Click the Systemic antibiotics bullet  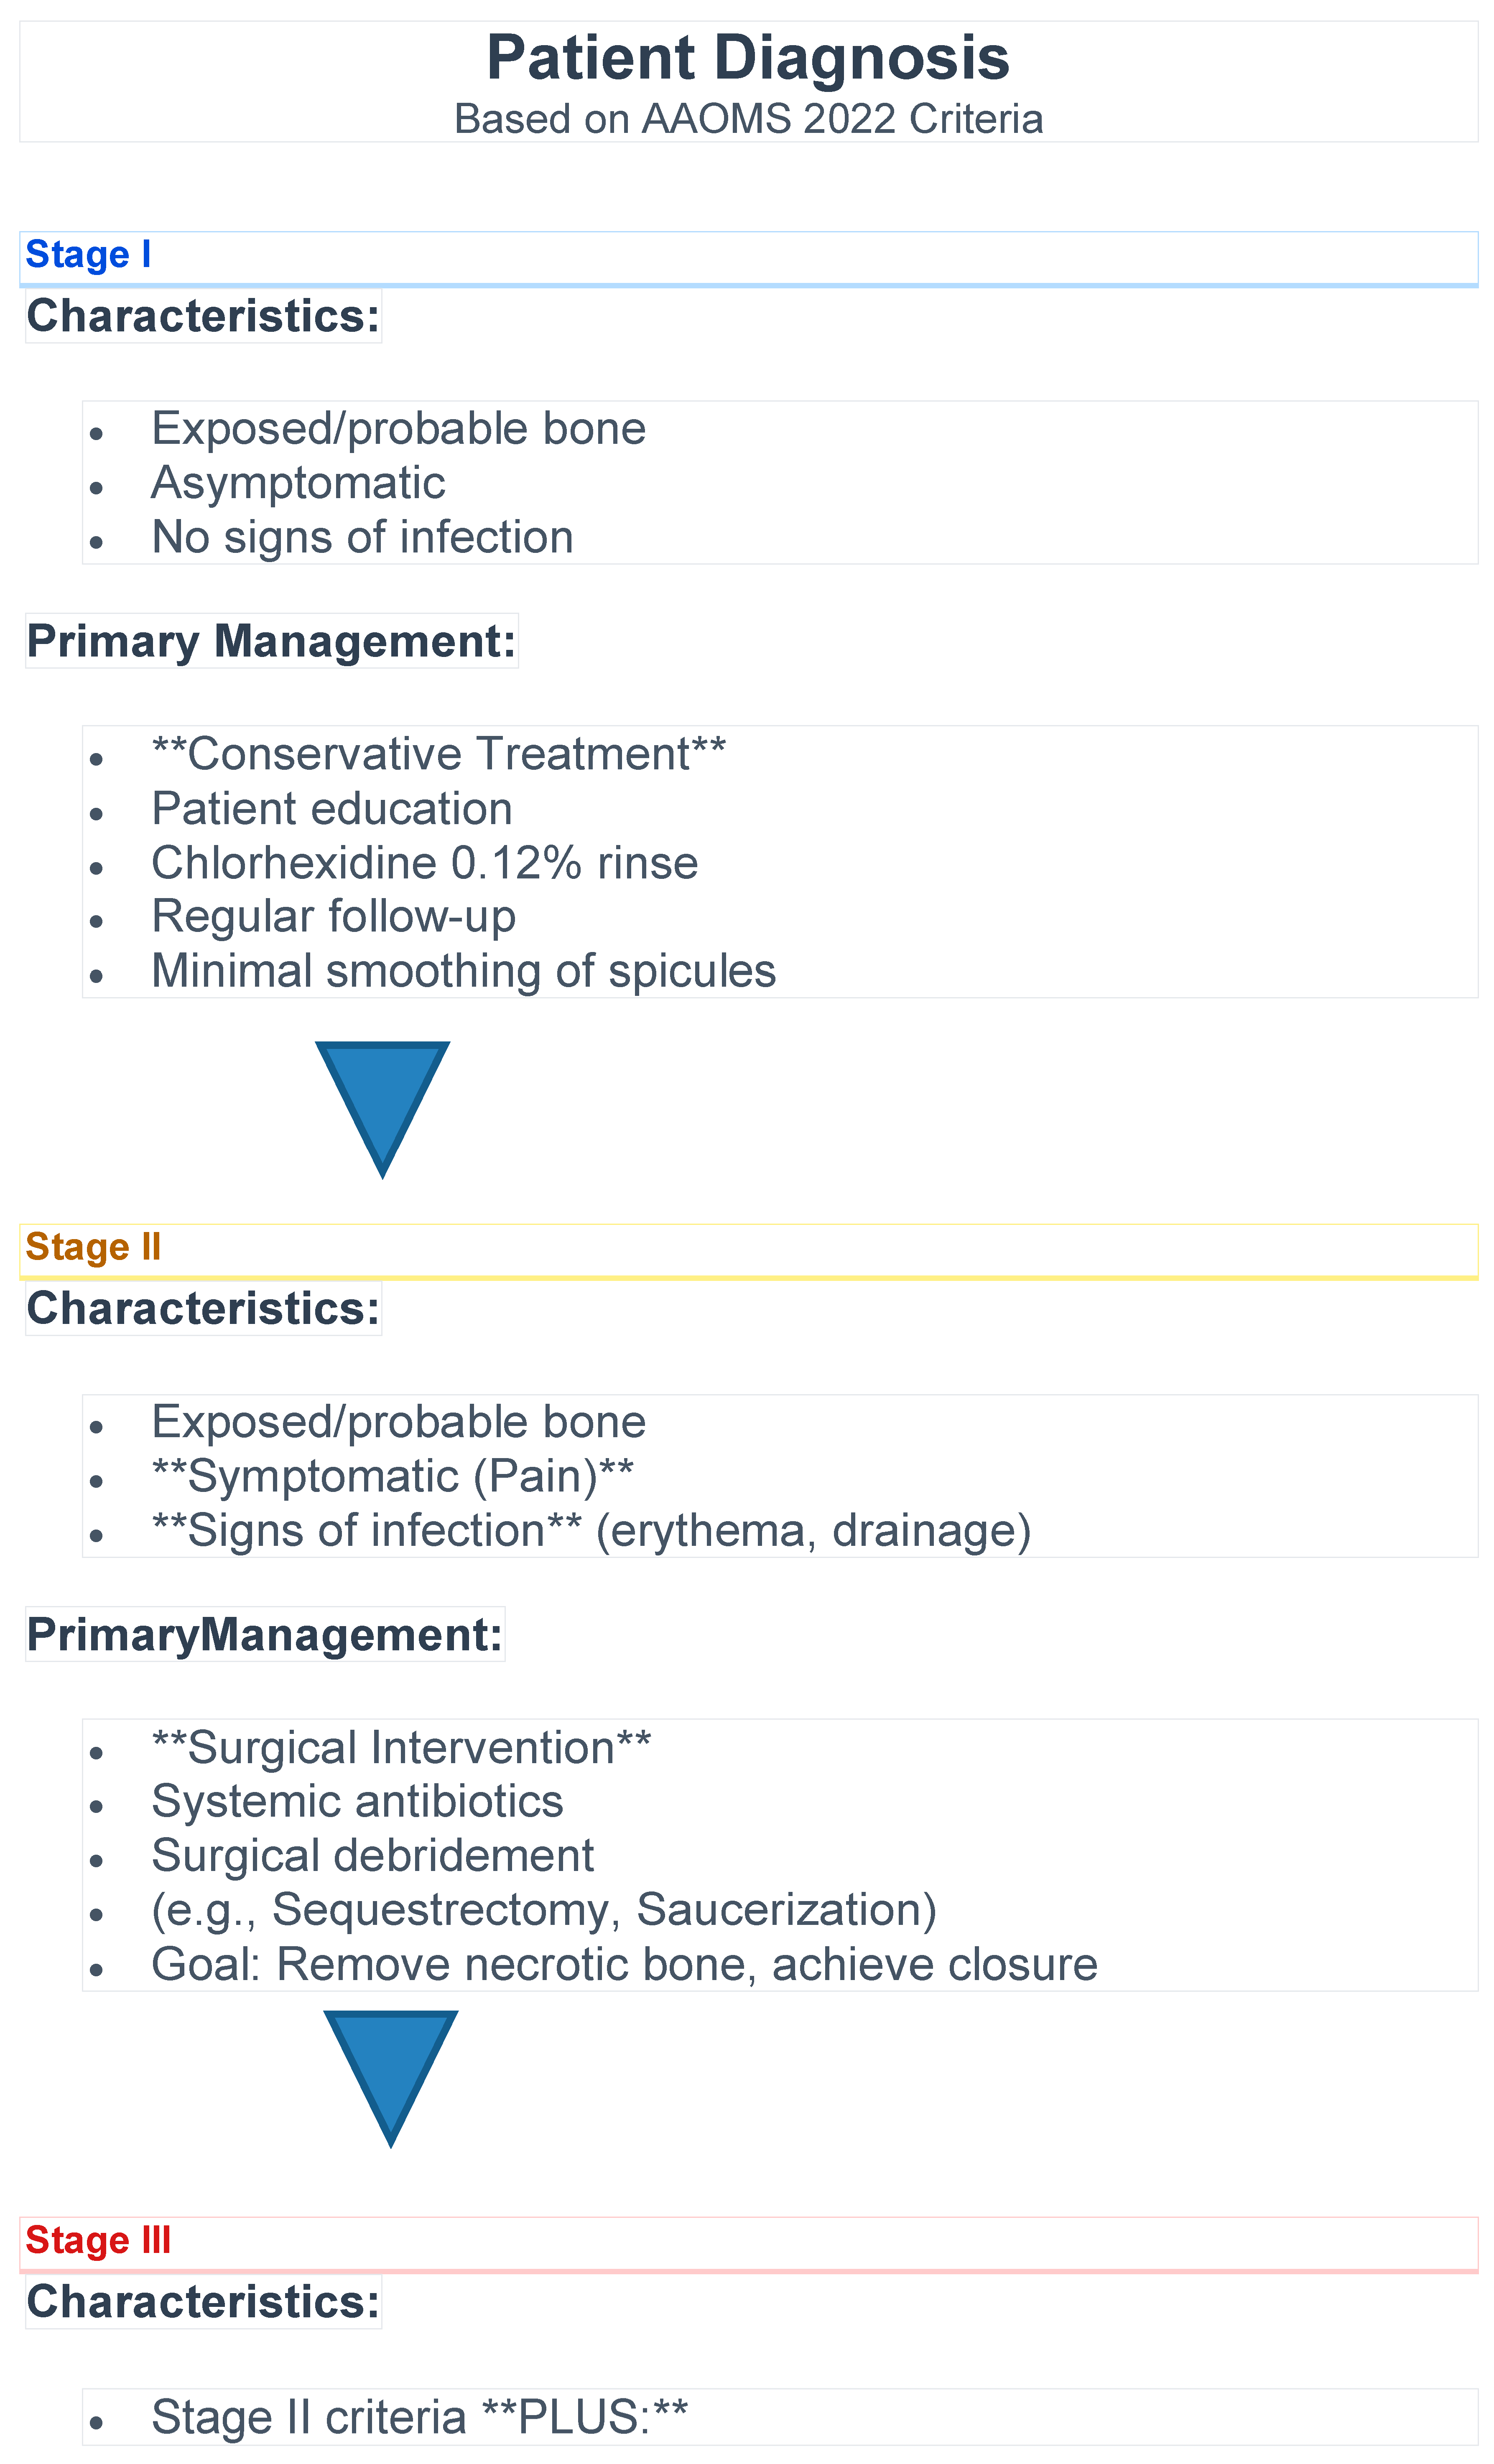tap(357, 1801)
